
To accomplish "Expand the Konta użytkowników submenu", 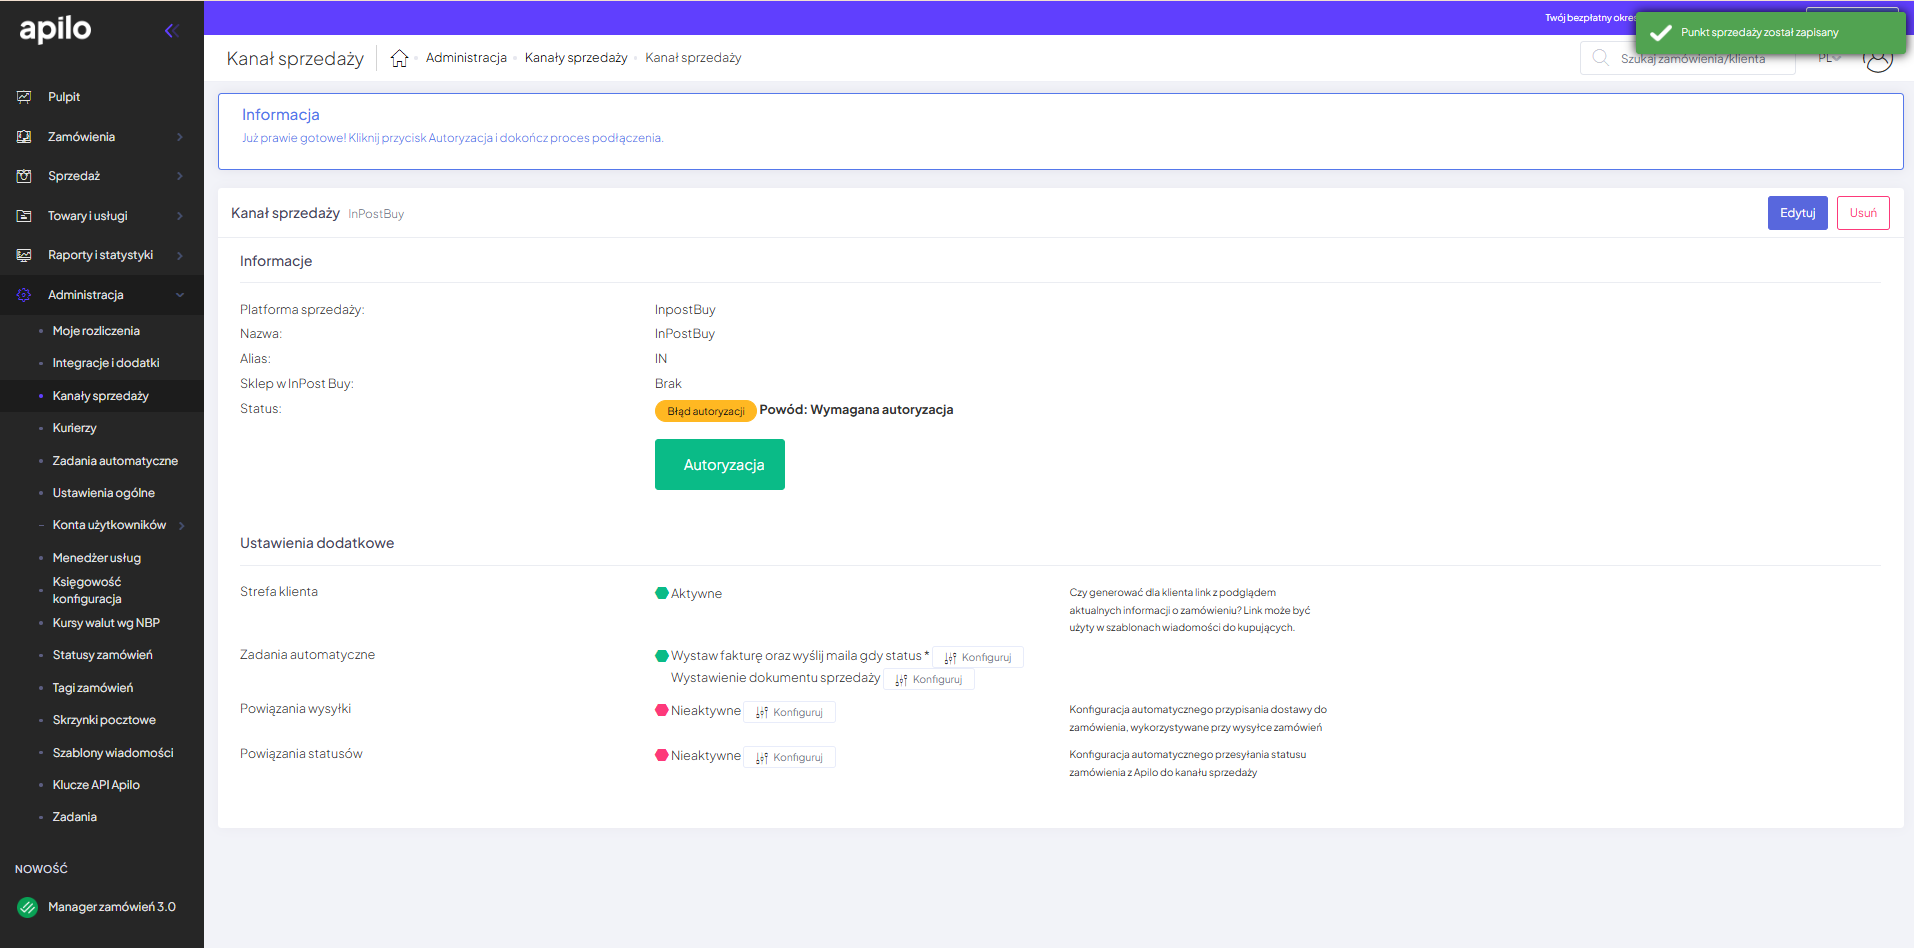I will point(181,525).
